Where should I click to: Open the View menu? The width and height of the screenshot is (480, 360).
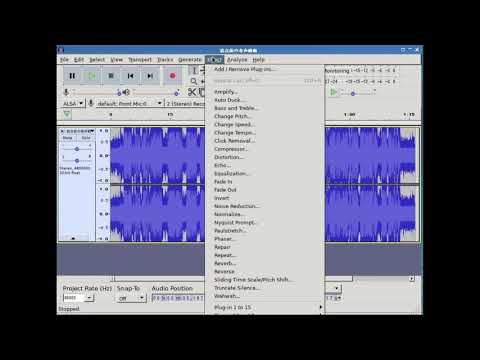[x=117, y=60]
